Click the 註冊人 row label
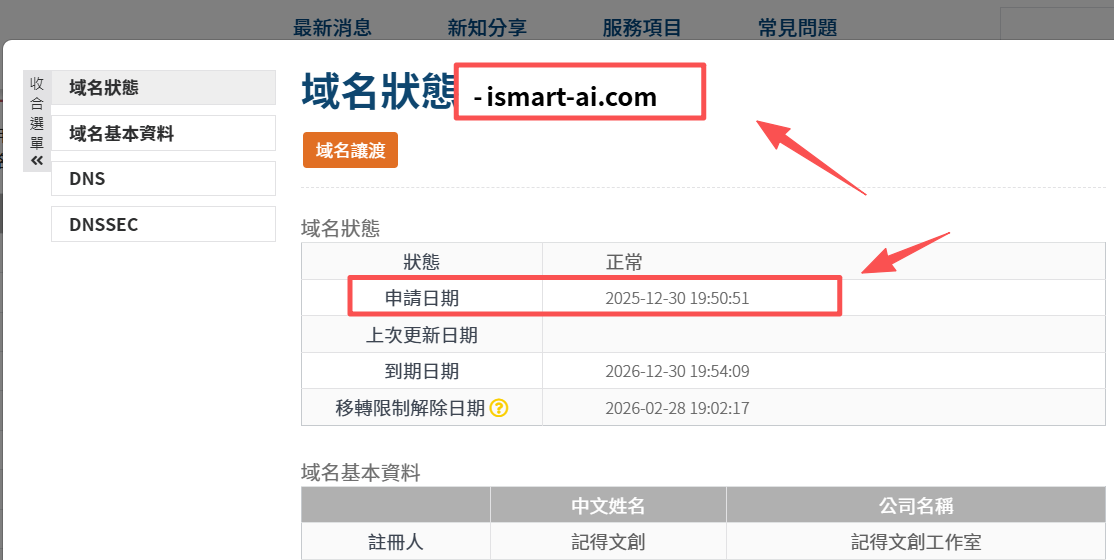The height and width of the screenshot is (560, 1114). click(x=396, y=542)
